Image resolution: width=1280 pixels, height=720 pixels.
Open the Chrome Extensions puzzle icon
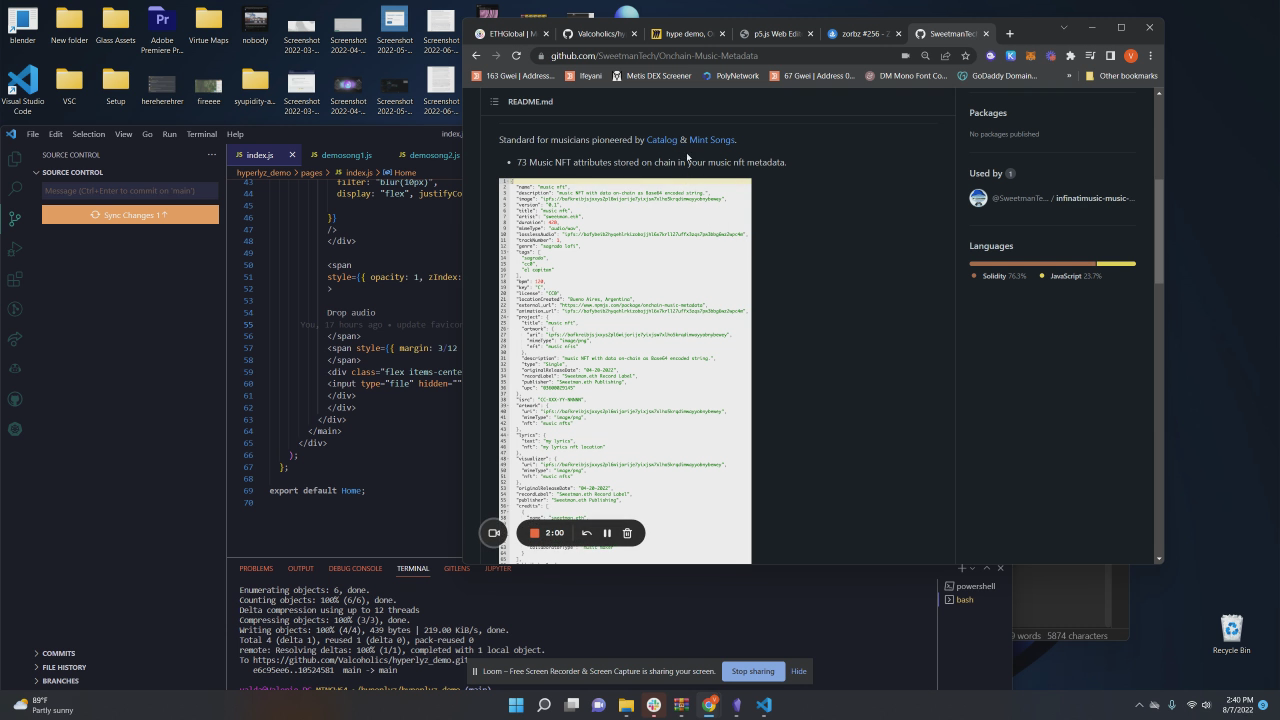tap(1070, 56)
